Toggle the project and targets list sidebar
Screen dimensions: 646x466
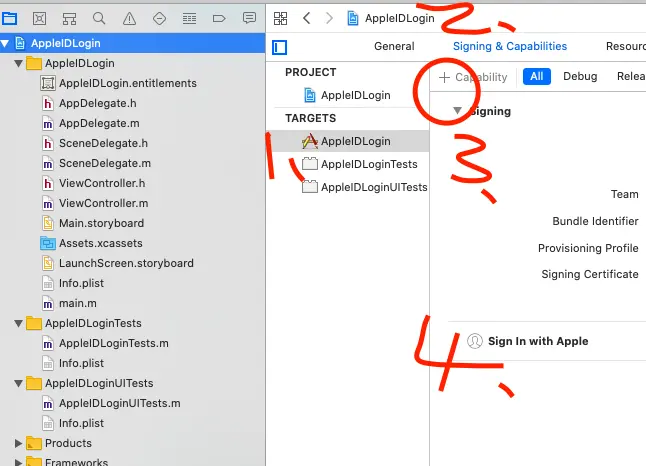pyautogui.click(x=280, y=47)
